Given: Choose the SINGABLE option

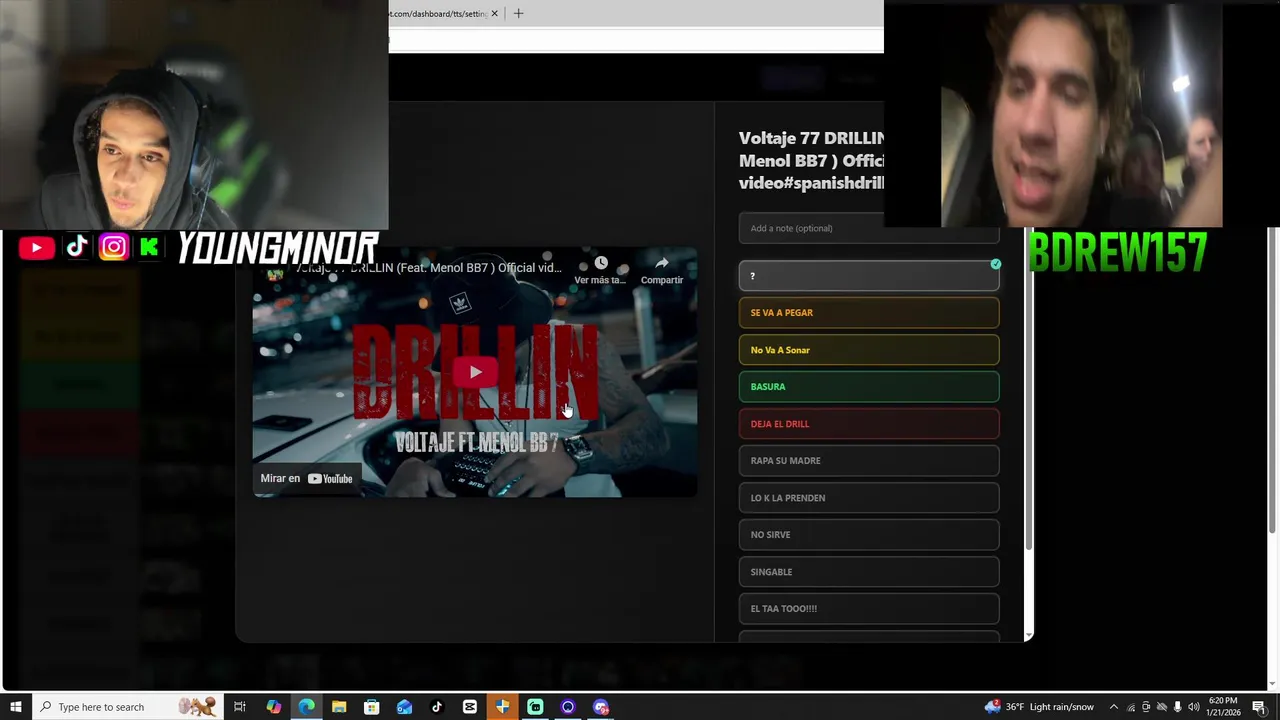Looking at the screenshot, I should click(869, 572).
